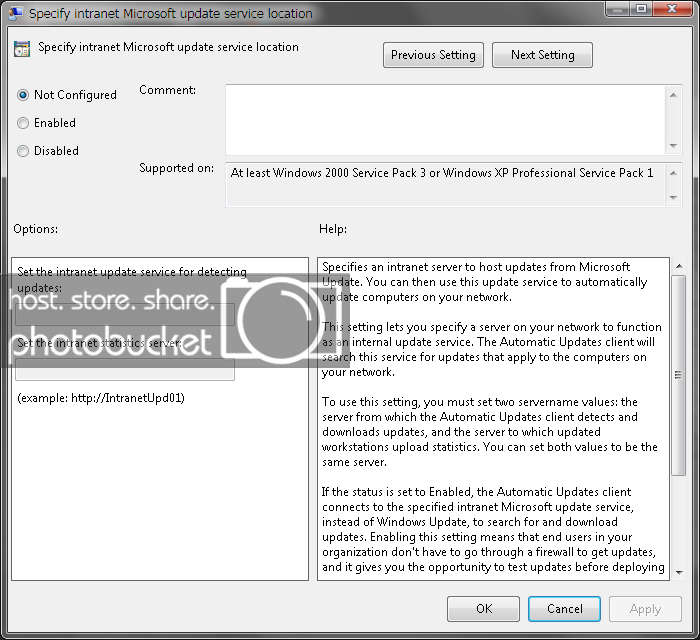Viewport: 700px width, 640px height.
Task: Click the title bar window icon
Action: coord(16,13)
